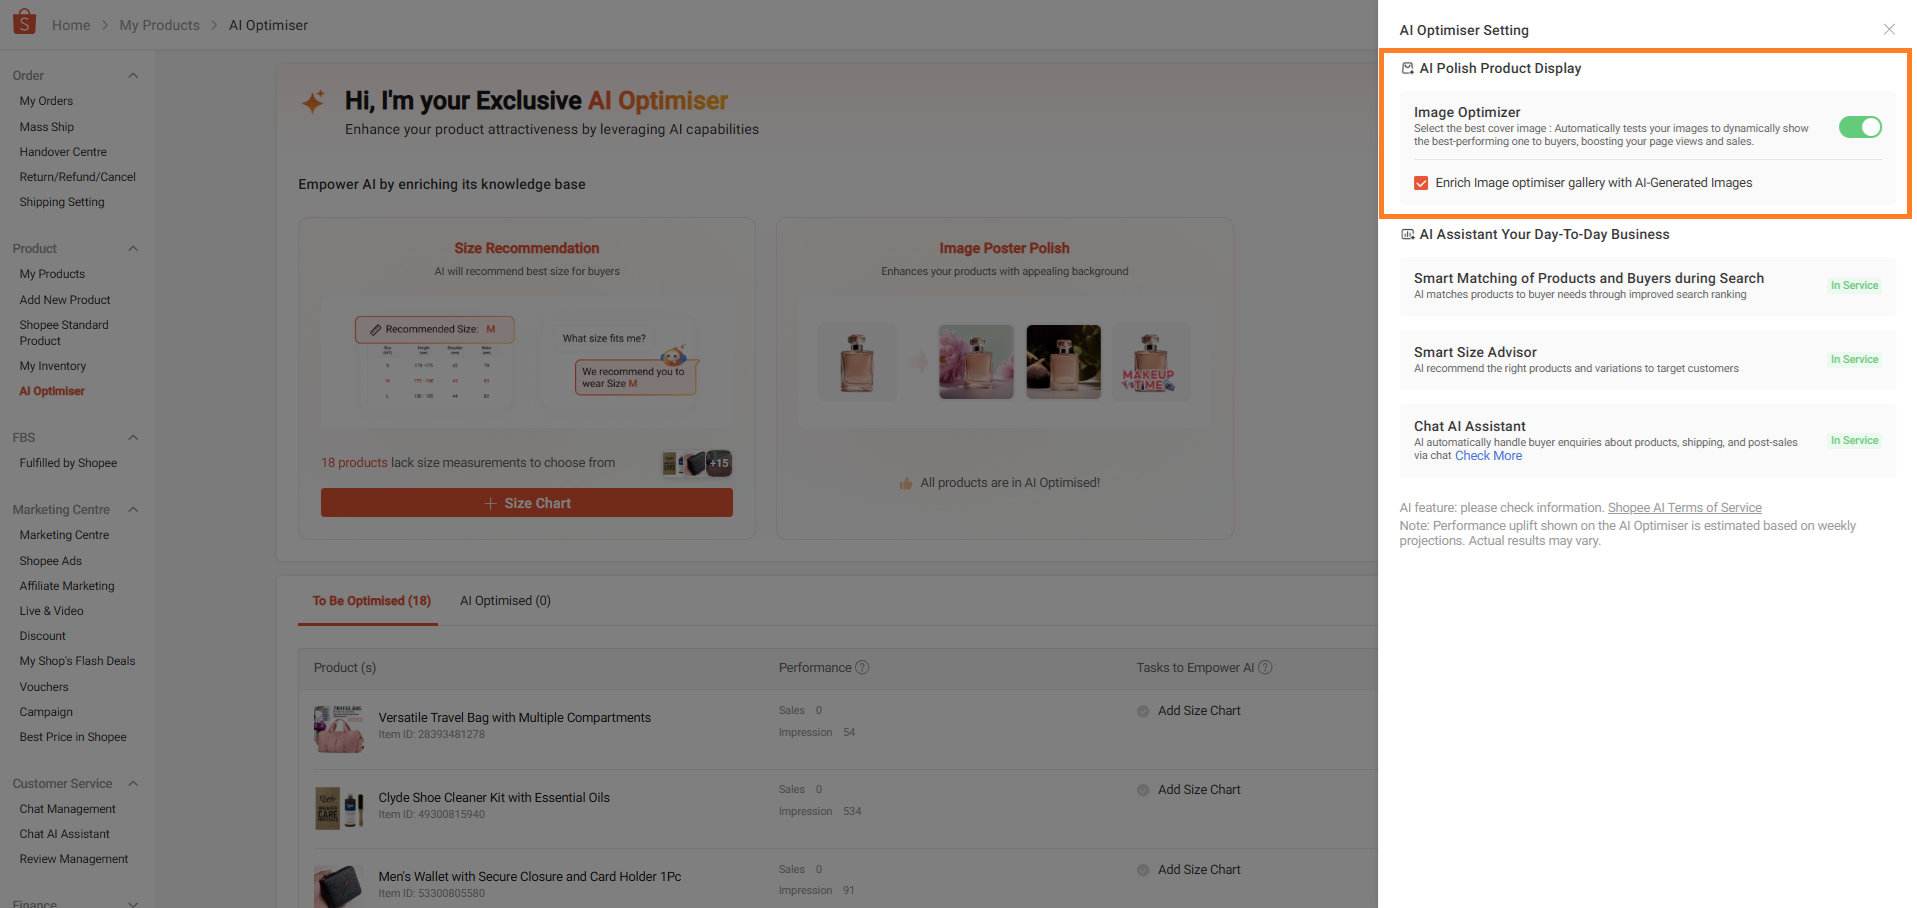Open Fulfilled by Shopee in sidebar
The image size is (1917, 908).
[68, 463]
